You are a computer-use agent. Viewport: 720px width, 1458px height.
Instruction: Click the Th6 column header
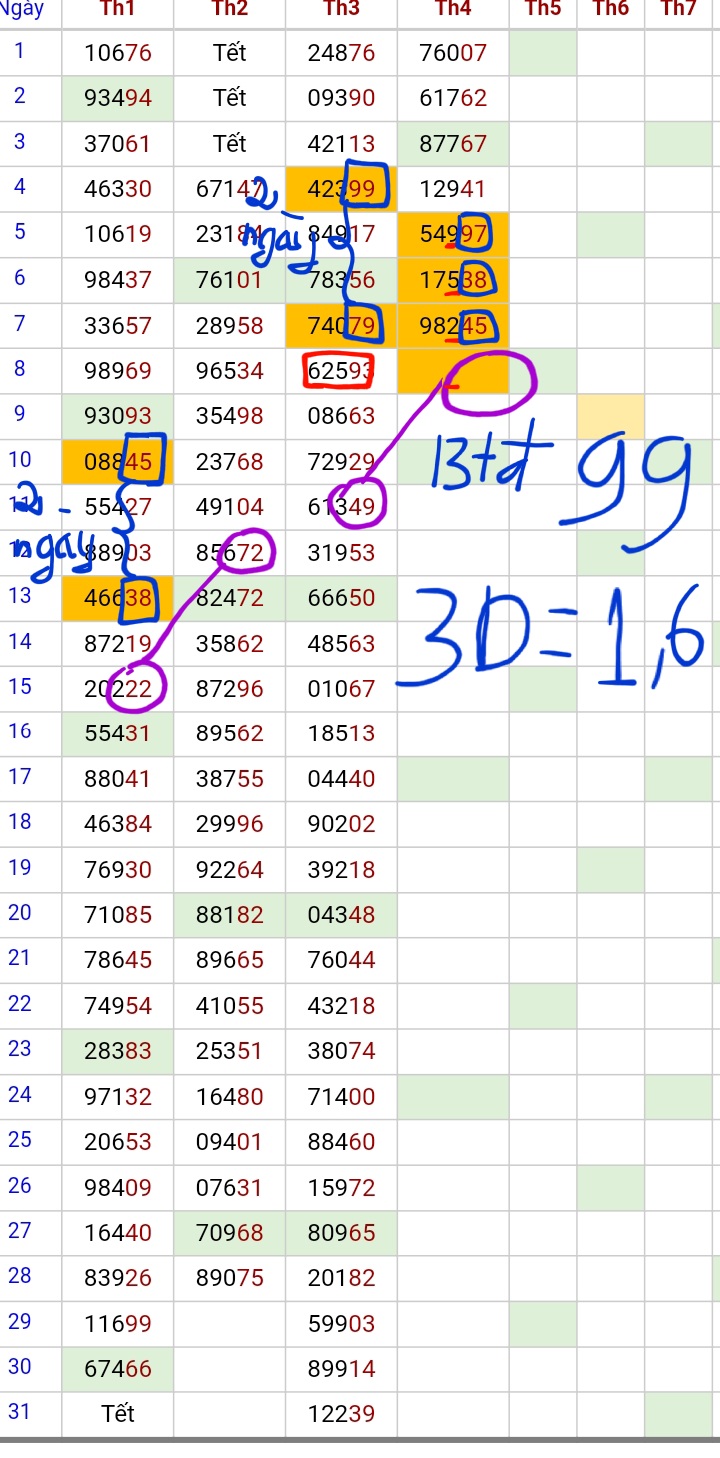(611, 9)
